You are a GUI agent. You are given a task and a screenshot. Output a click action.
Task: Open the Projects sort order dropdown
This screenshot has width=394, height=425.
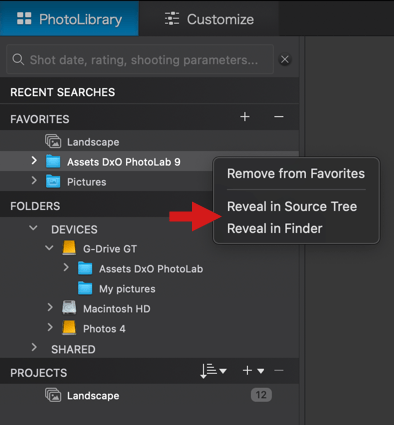213,371
